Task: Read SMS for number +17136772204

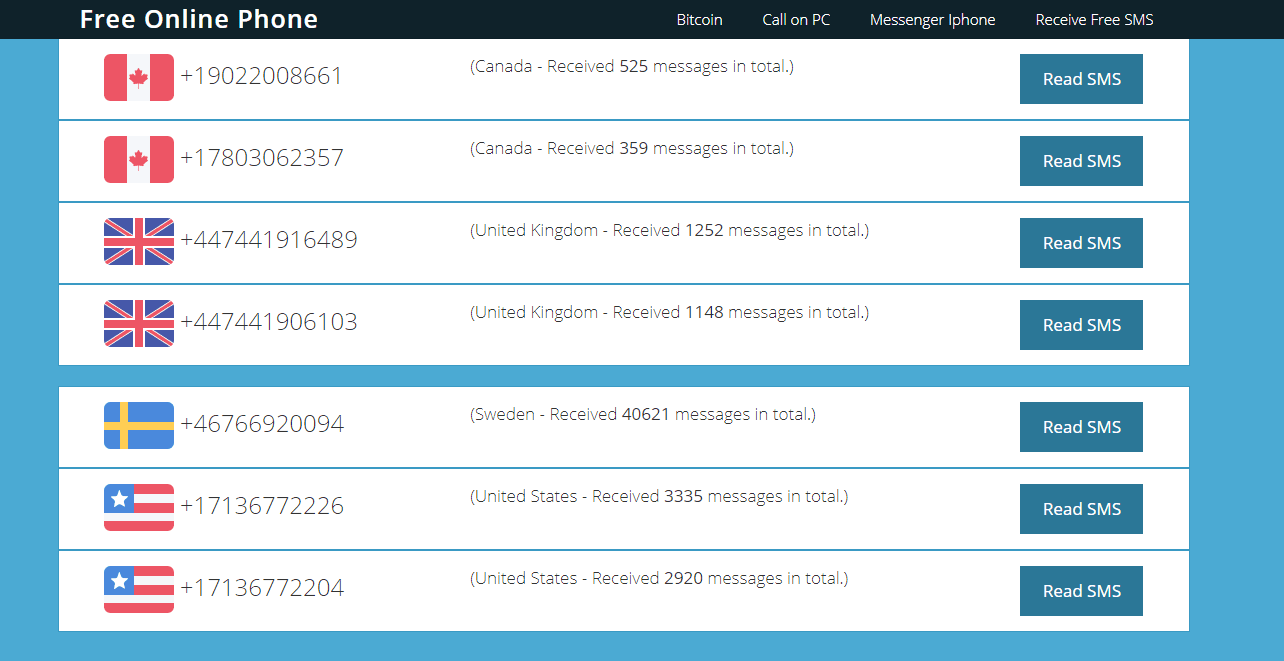Action: point(1081,590)
